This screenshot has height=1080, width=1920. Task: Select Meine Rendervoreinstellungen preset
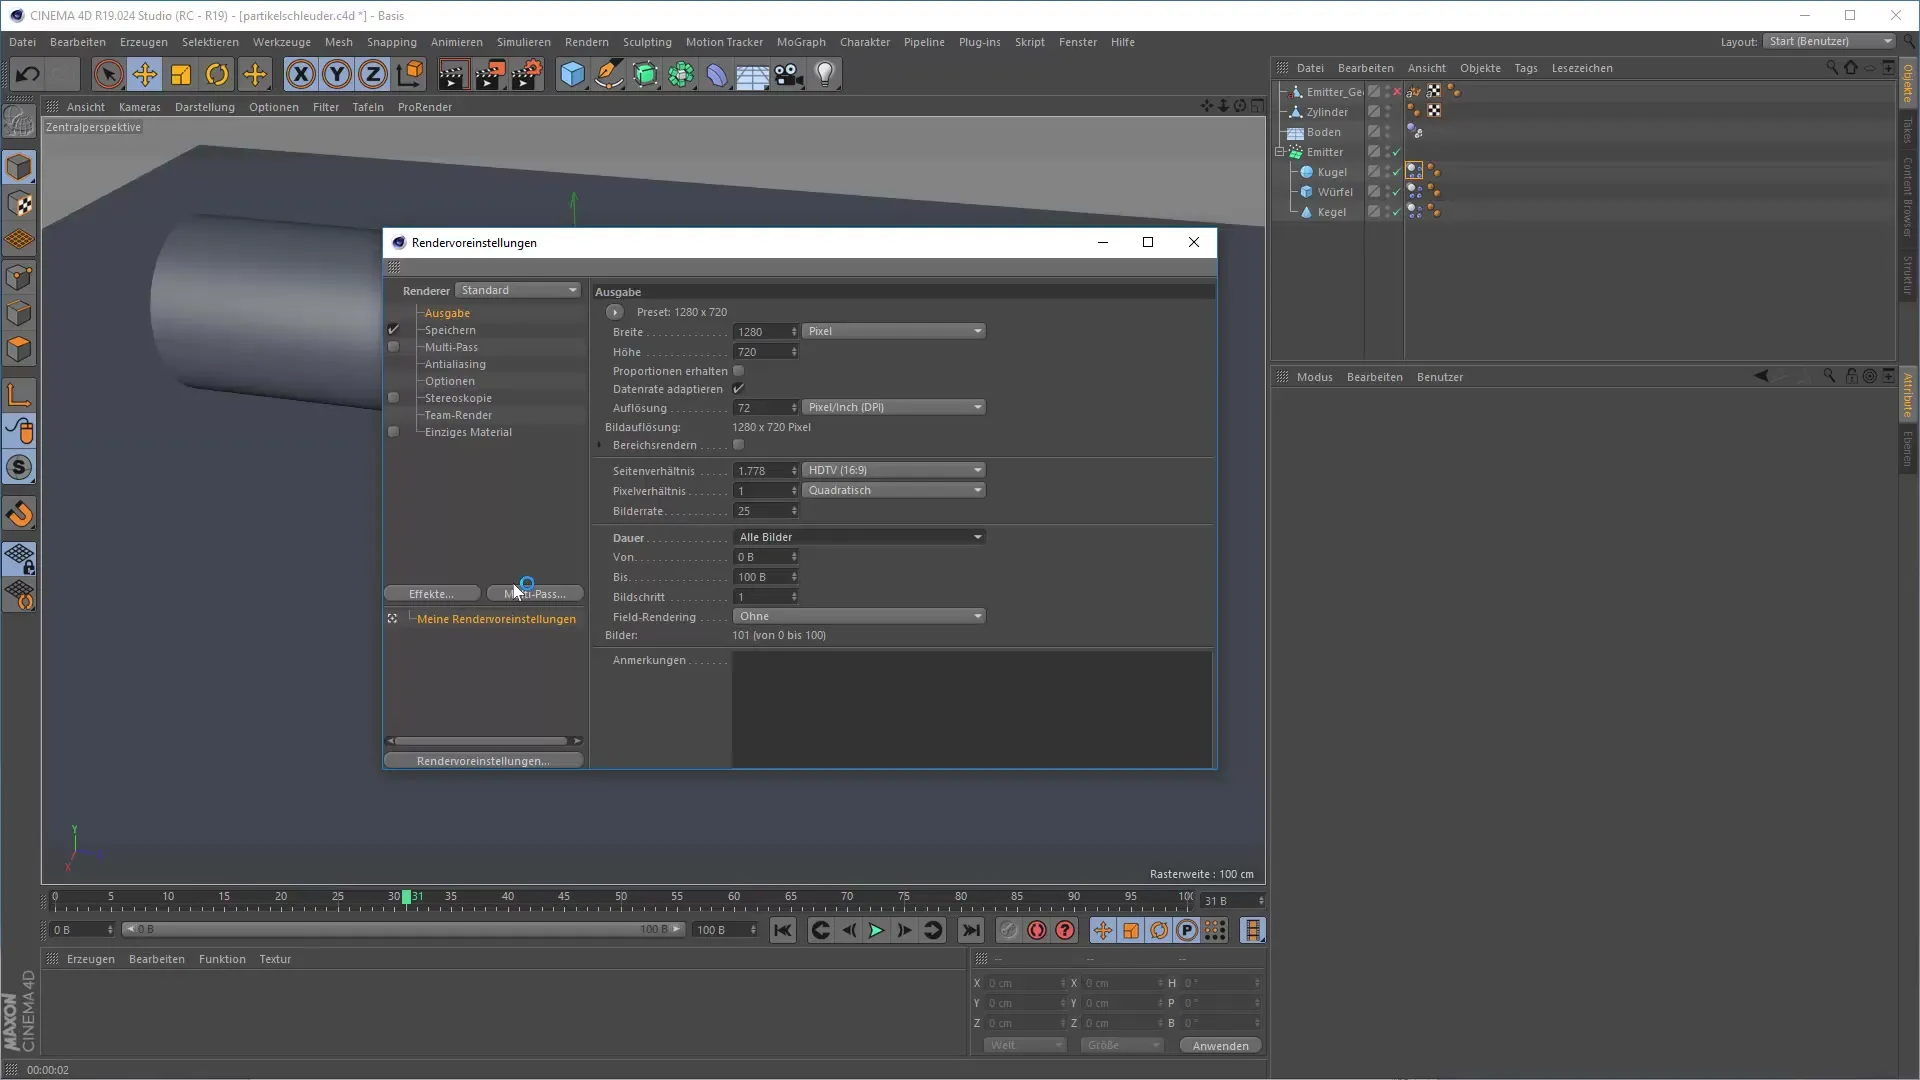(496, 619)
